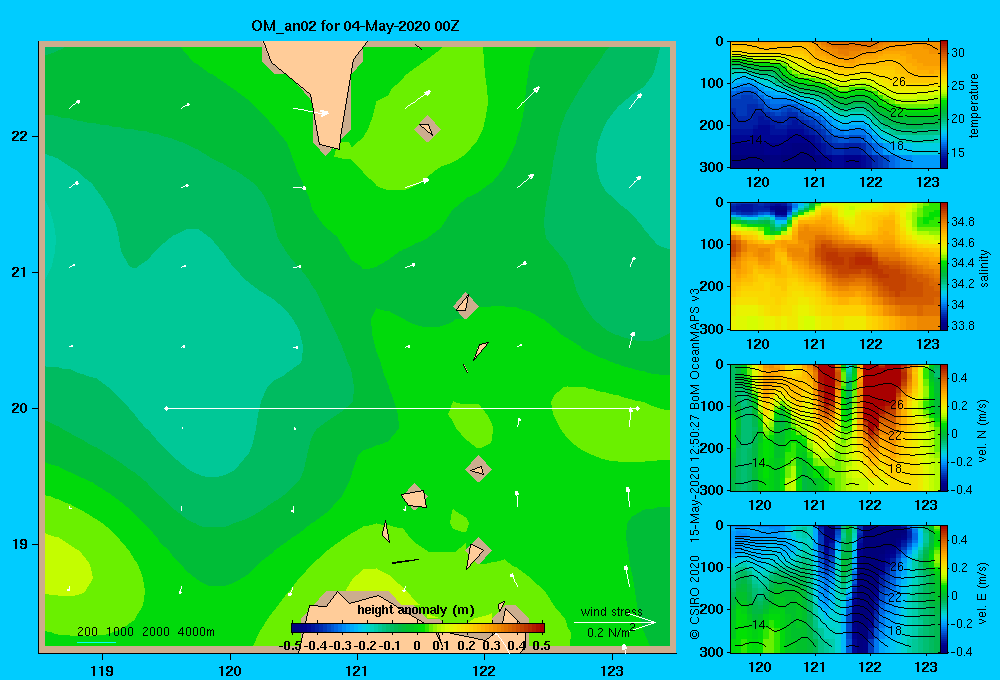Image resolution: width=1000 pixels, height=680 pixels.
Task: Click the 26 contour label in temperature panel
Action: coord(899,82)
